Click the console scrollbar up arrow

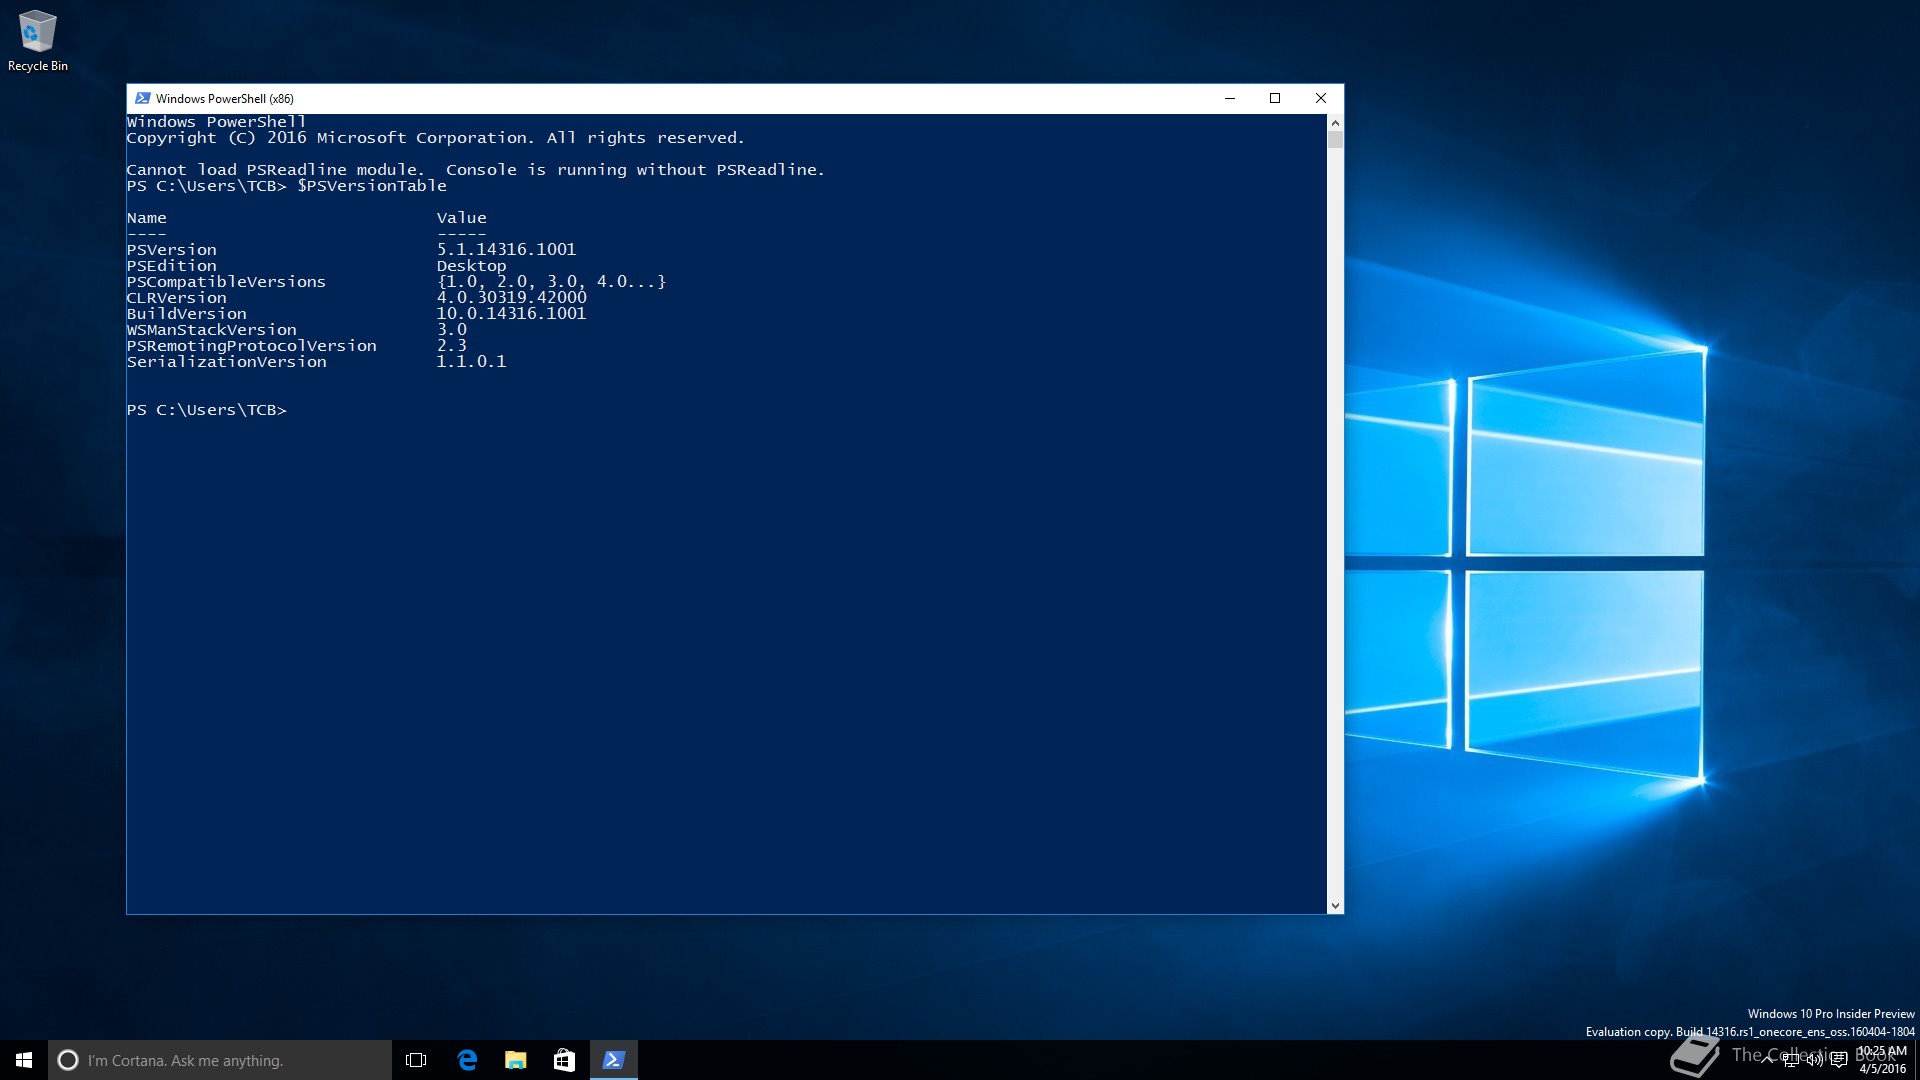pyautogui.click(x=1335, y=122)
